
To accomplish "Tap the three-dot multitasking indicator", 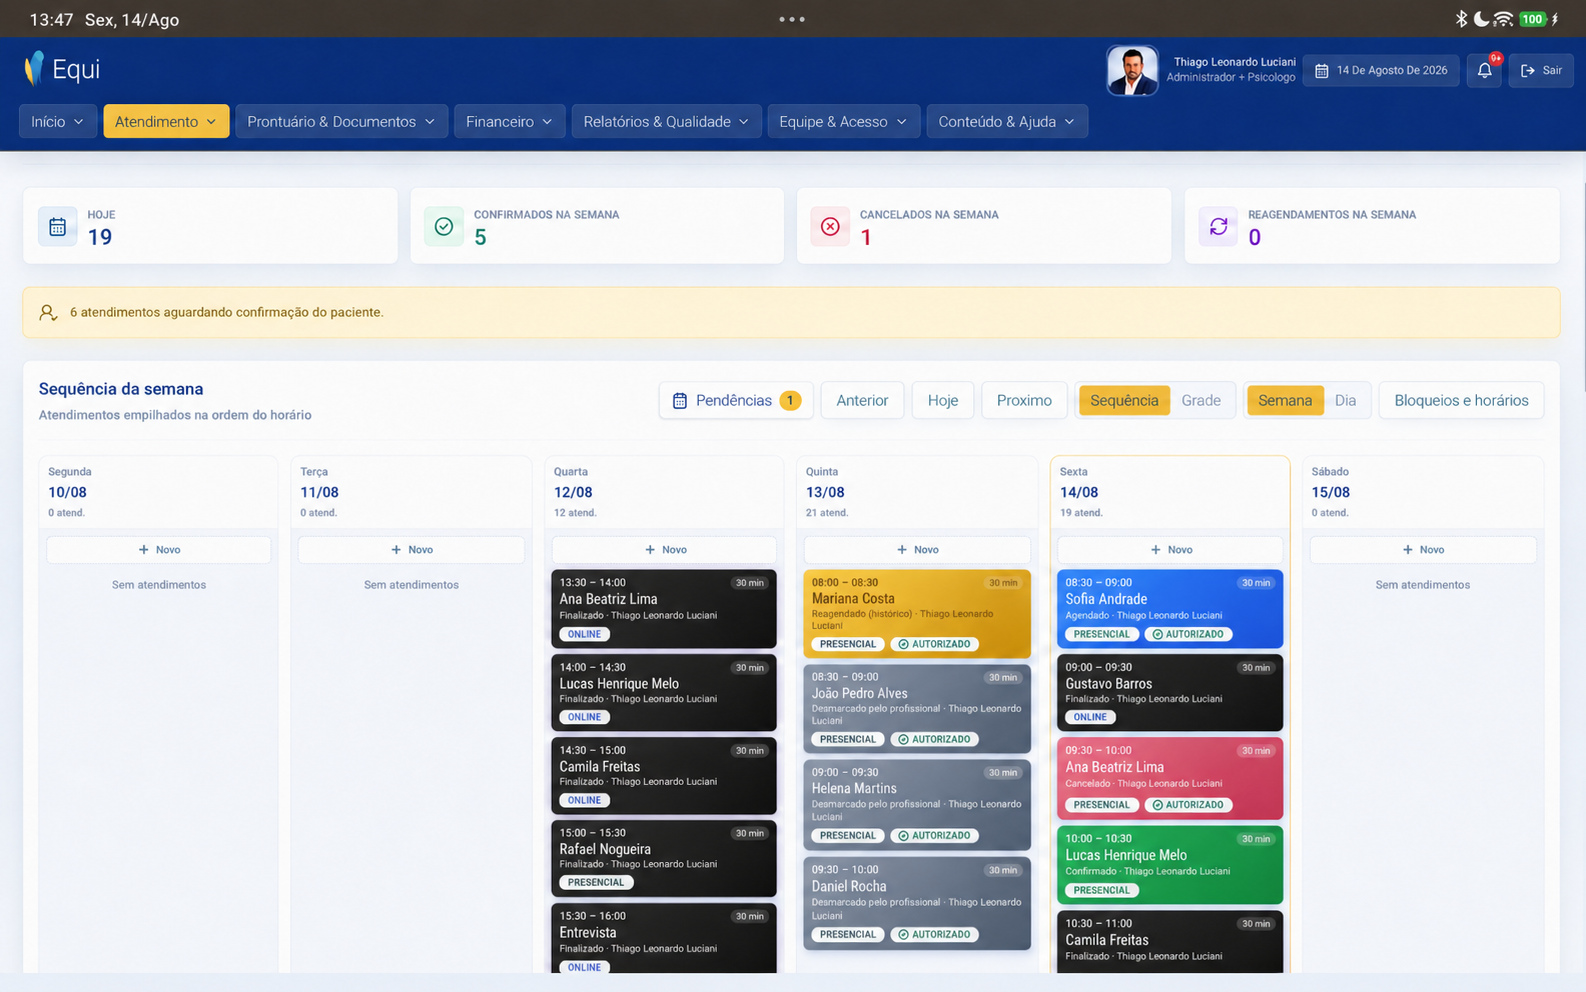I will [x=792, y=19].
